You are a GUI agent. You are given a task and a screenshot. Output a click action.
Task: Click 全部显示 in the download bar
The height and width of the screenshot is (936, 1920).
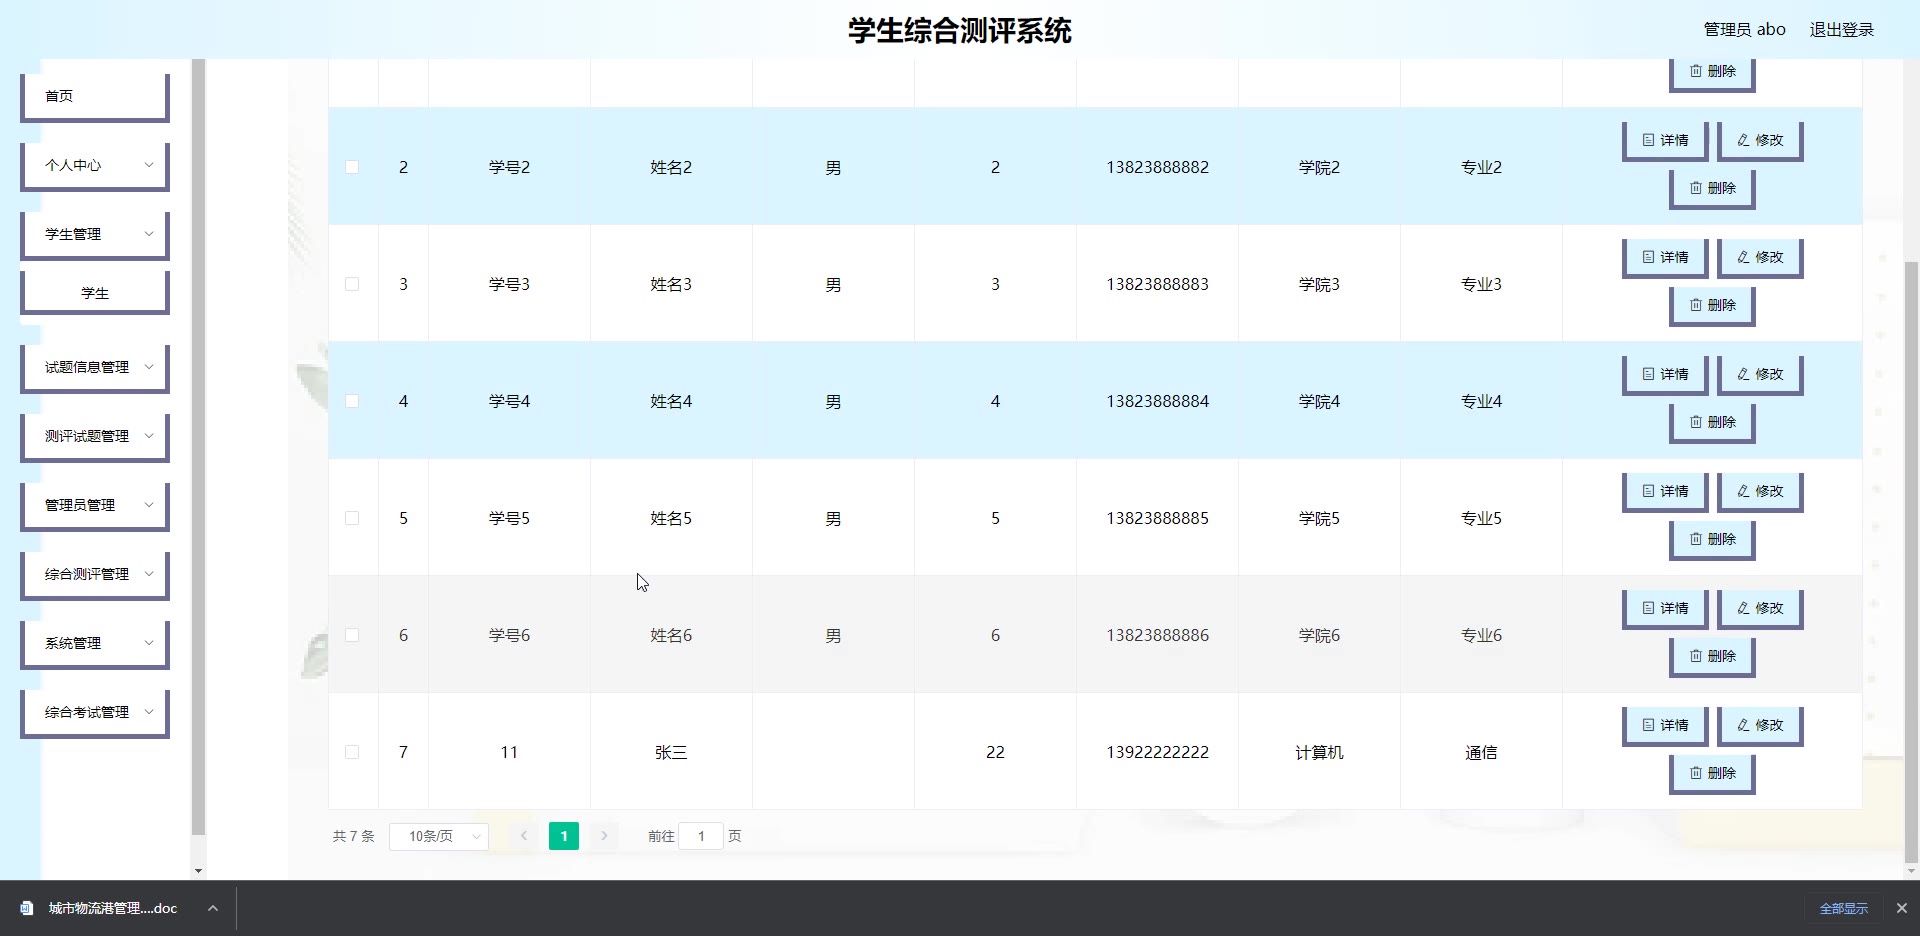[1843, 908]
